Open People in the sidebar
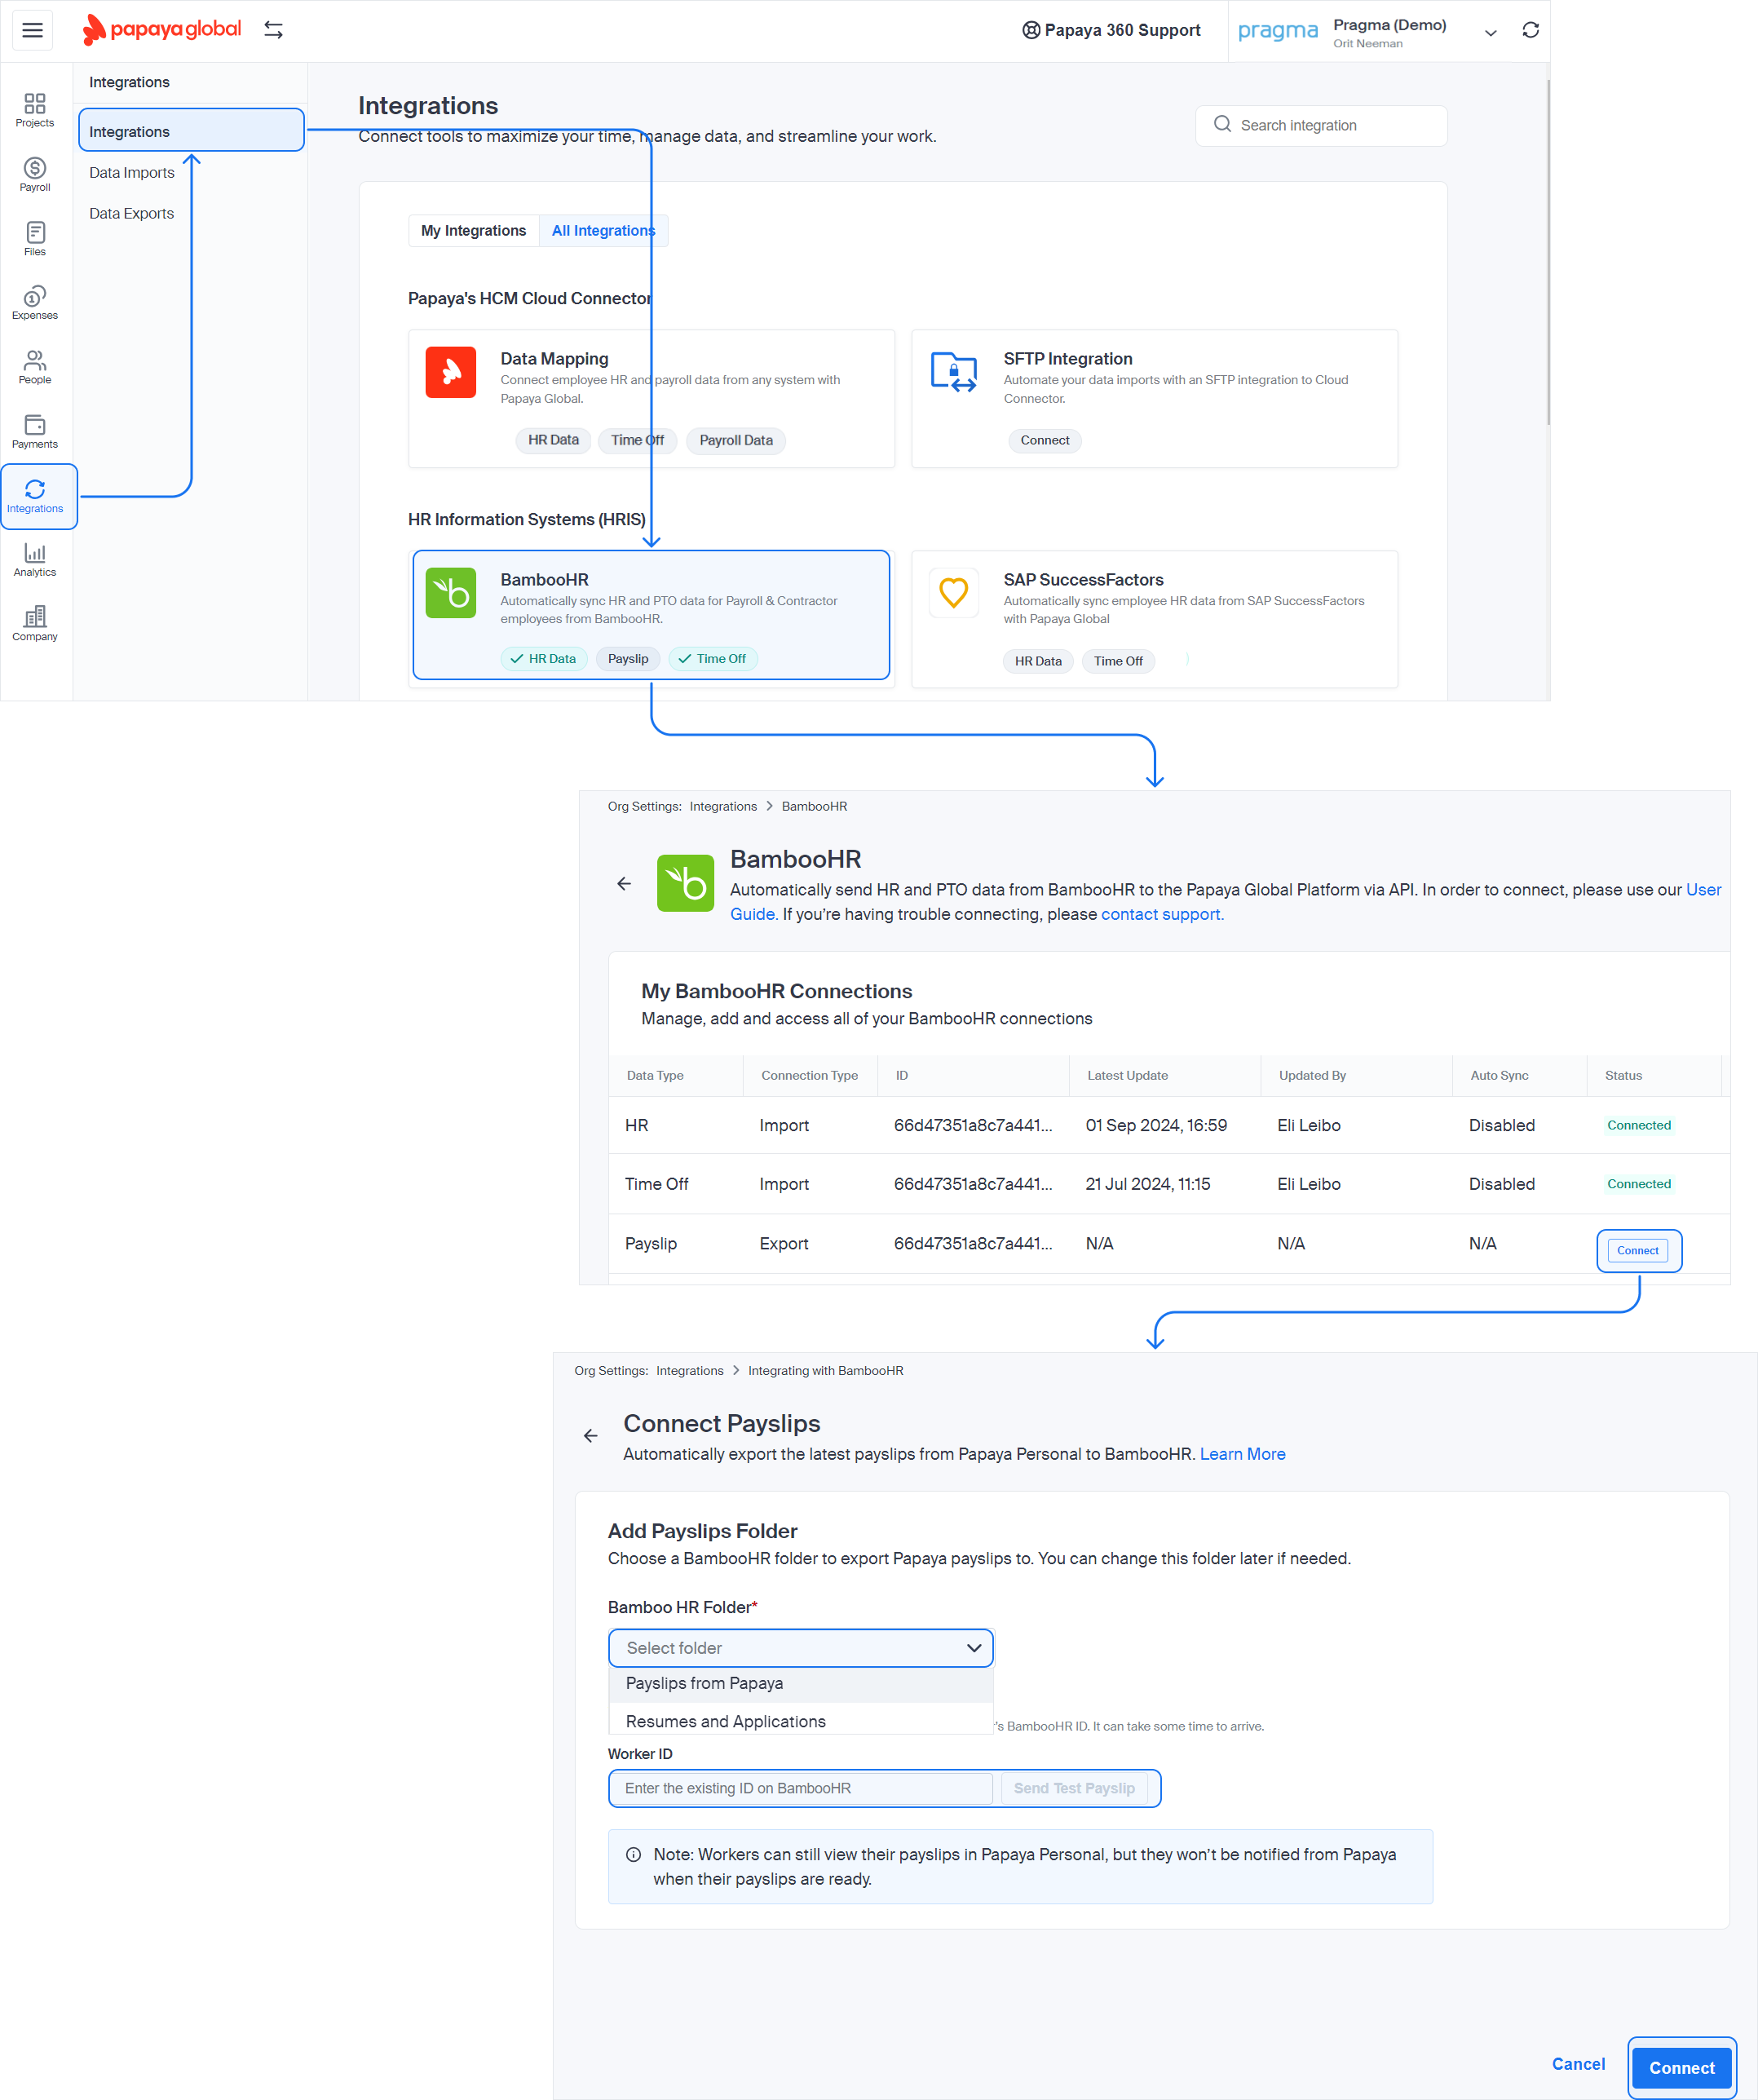The height and width of the screenshot is (2100, 1758). tap(35, 367)
